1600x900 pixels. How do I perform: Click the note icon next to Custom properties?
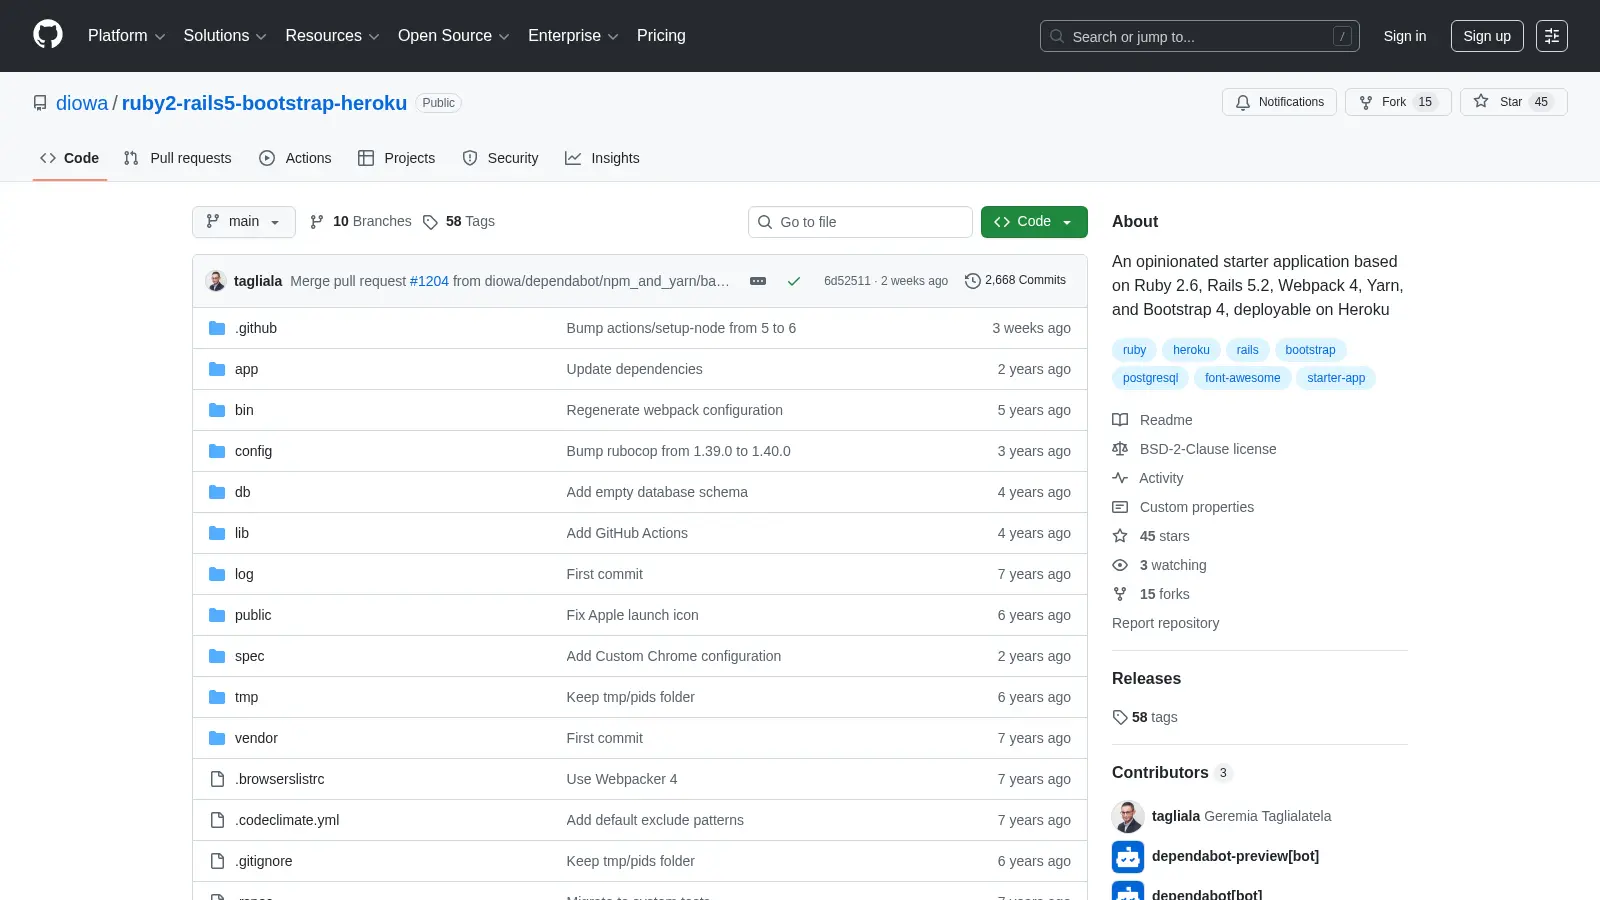point(1120,507)
